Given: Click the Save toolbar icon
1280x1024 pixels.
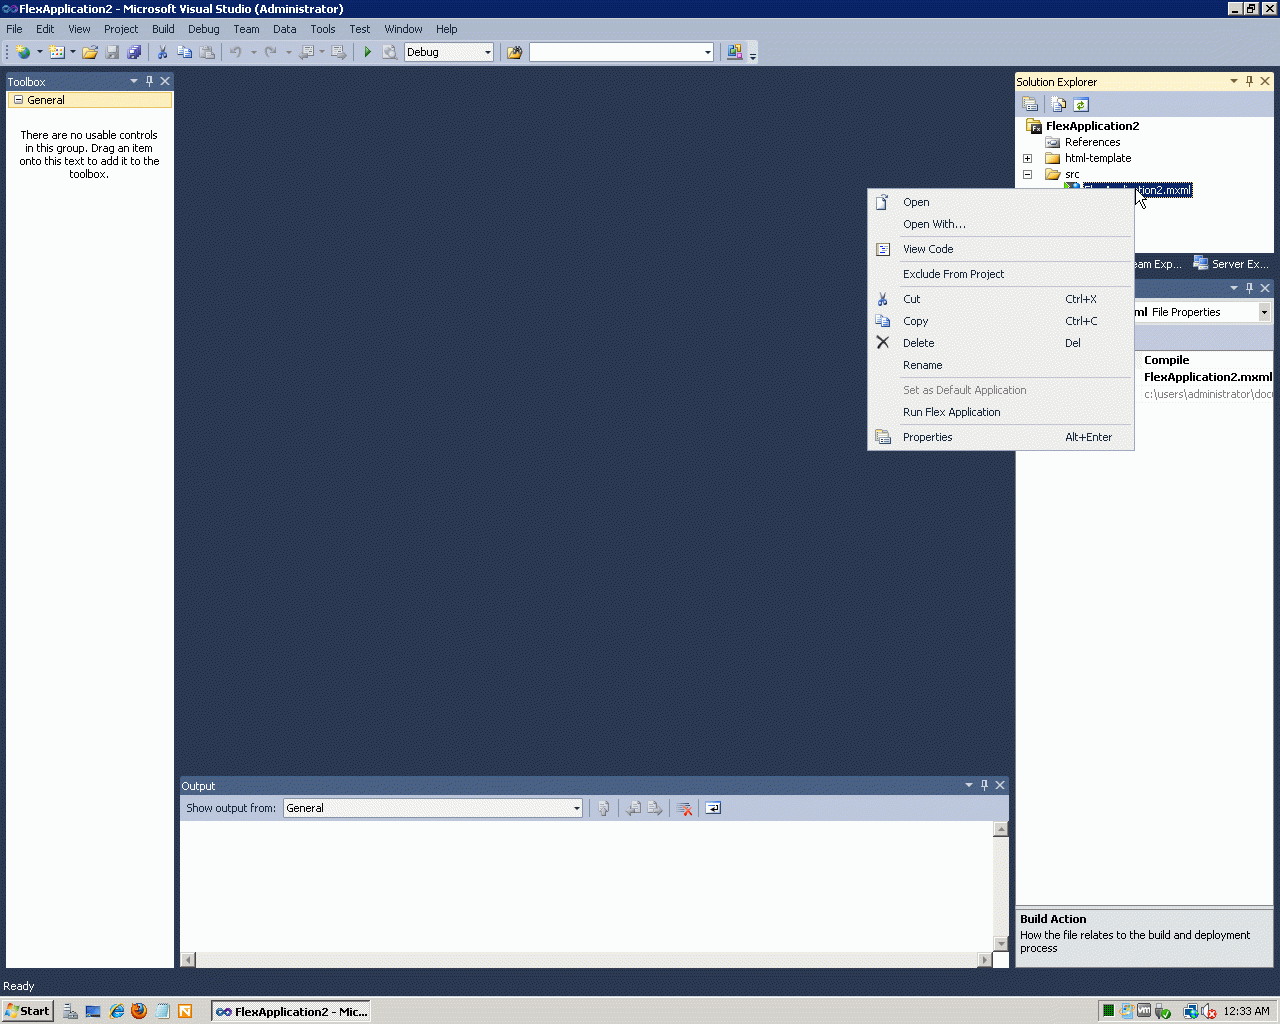Looking at the screenshot, I should click(x=112, y=52).
